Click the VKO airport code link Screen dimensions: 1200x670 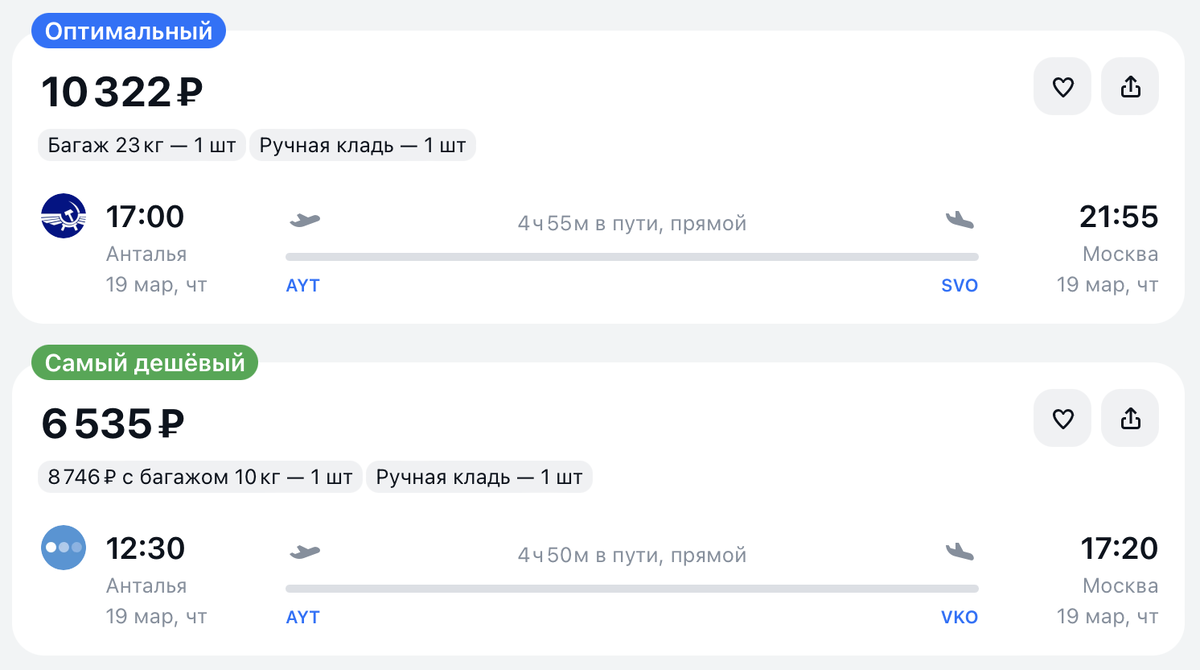959,617
